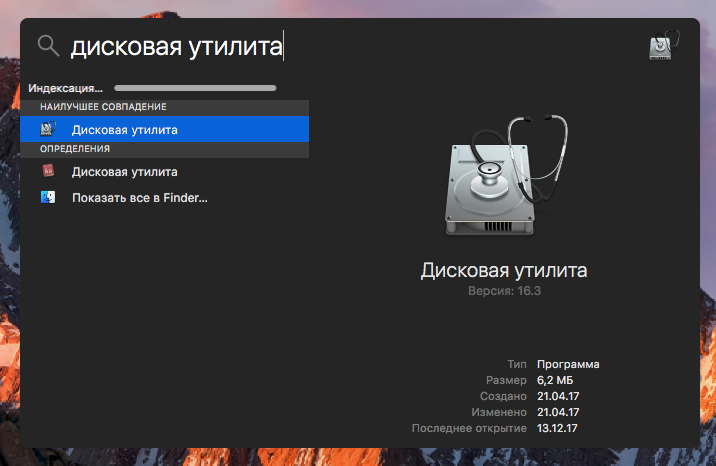Click the Dictionary icon in definitions row
Screen dimensions: 716x466
click(48, 171)
